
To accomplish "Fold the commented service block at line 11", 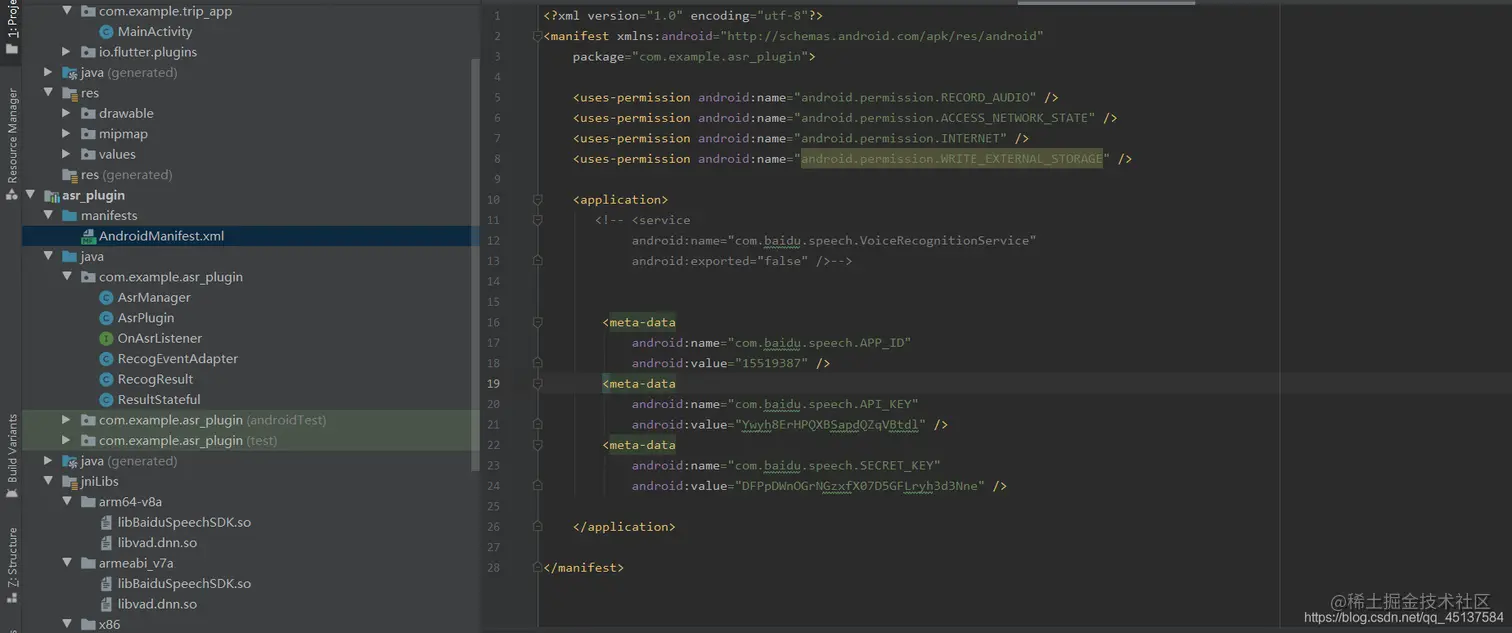I will [x=538, y=220].
